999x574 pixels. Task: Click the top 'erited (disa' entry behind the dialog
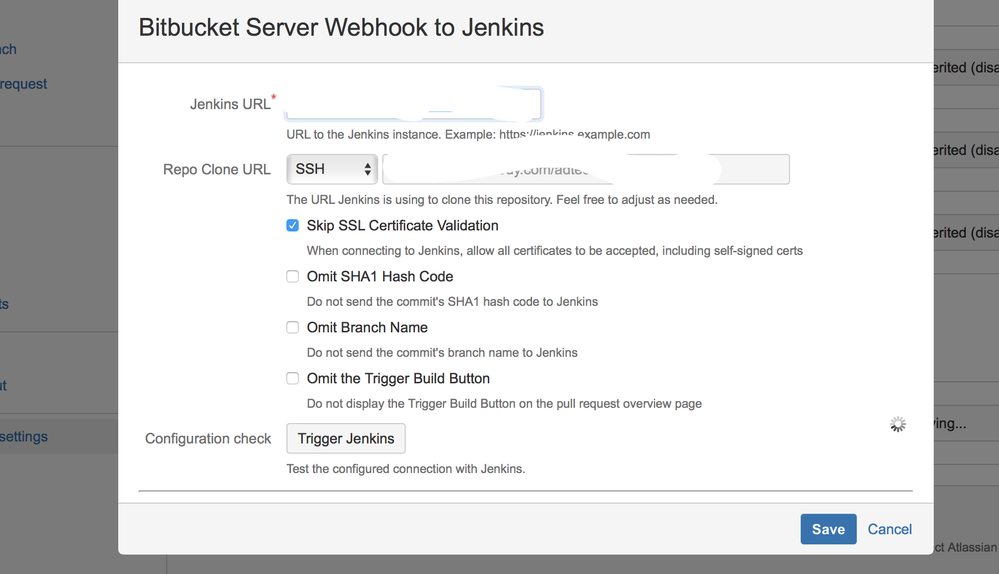click(965, 68)
